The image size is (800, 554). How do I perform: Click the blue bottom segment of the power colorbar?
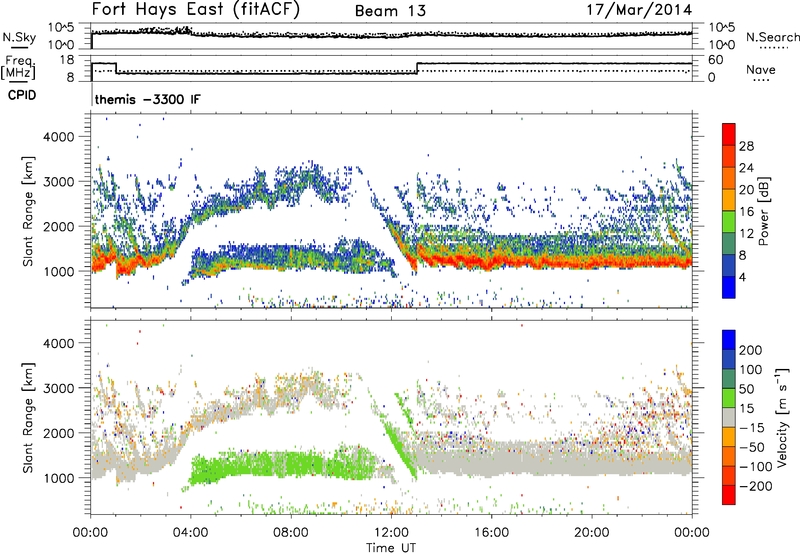click(729, 287)
